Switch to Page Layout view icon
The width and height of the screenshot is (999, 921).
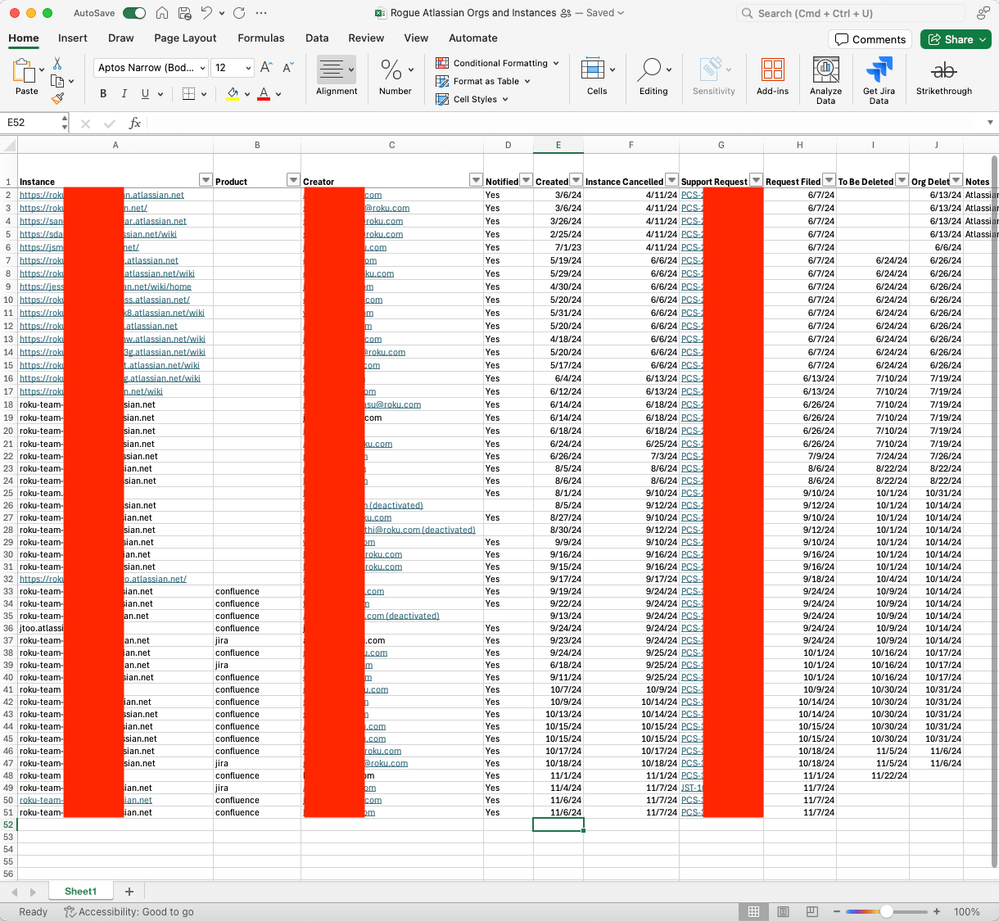tap(783, 911)
